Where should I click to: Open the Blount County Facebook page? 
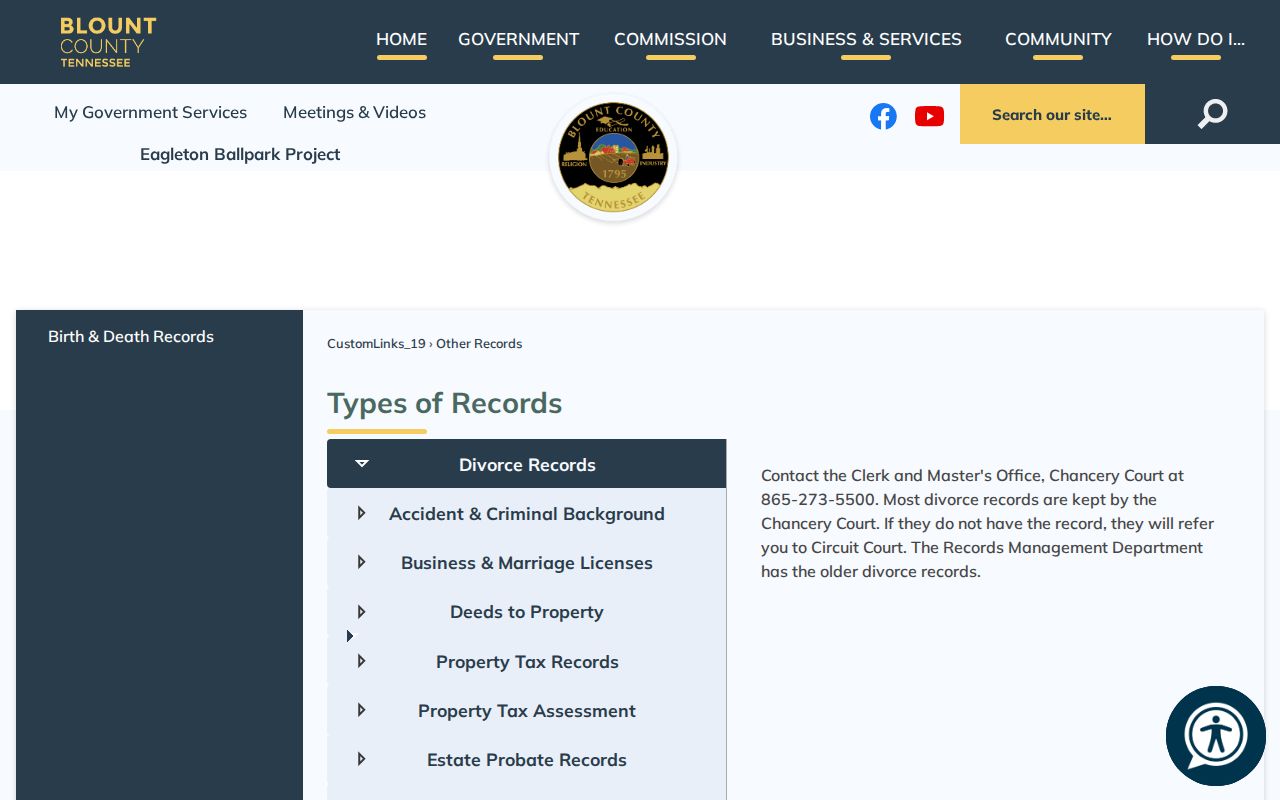[x=883, y=116]
